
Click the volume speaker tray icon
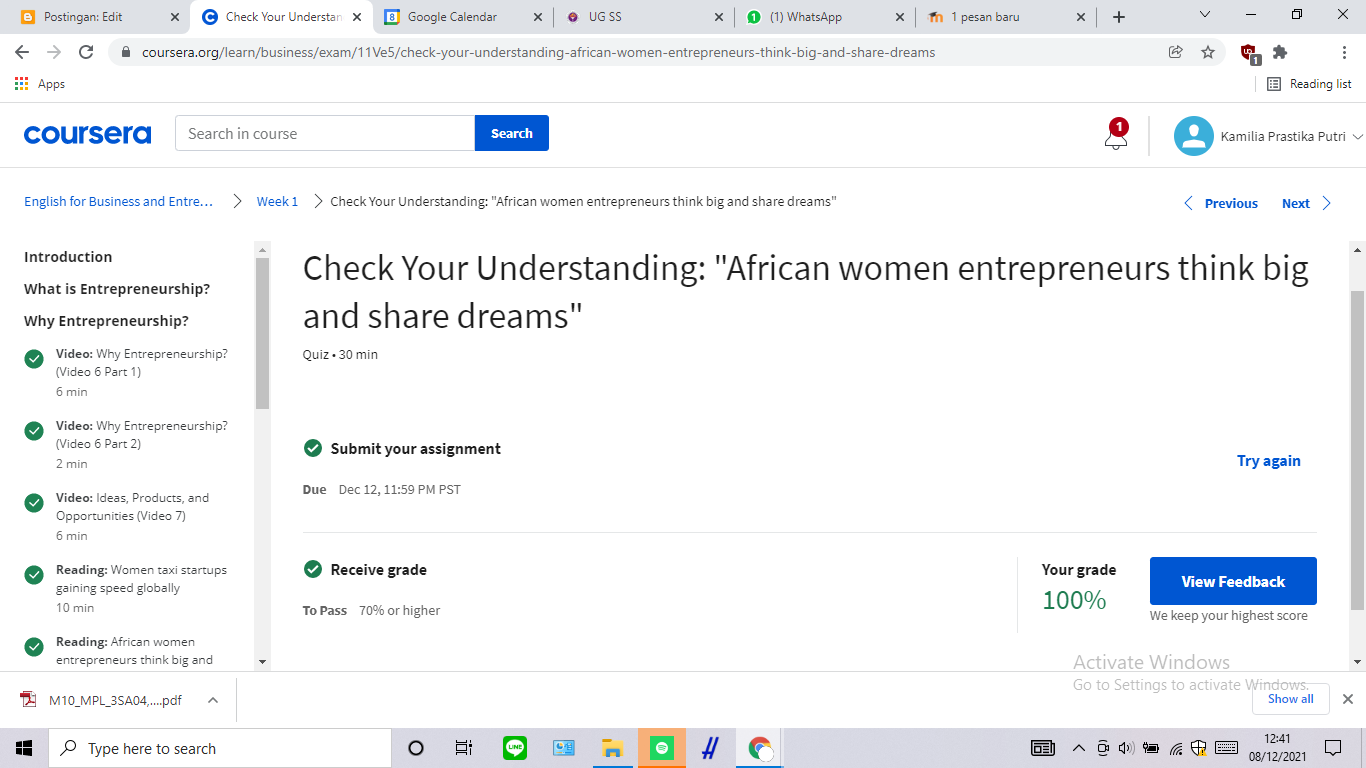pyautogui.click(x=1126, y=748)
